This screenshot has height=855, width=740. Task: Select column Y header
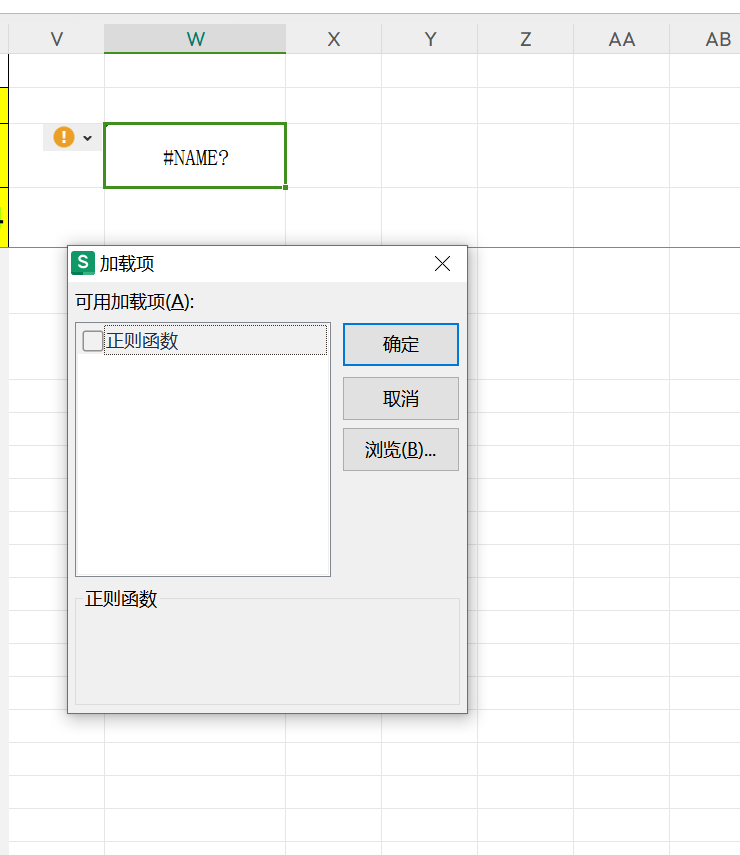click(430, 39)
